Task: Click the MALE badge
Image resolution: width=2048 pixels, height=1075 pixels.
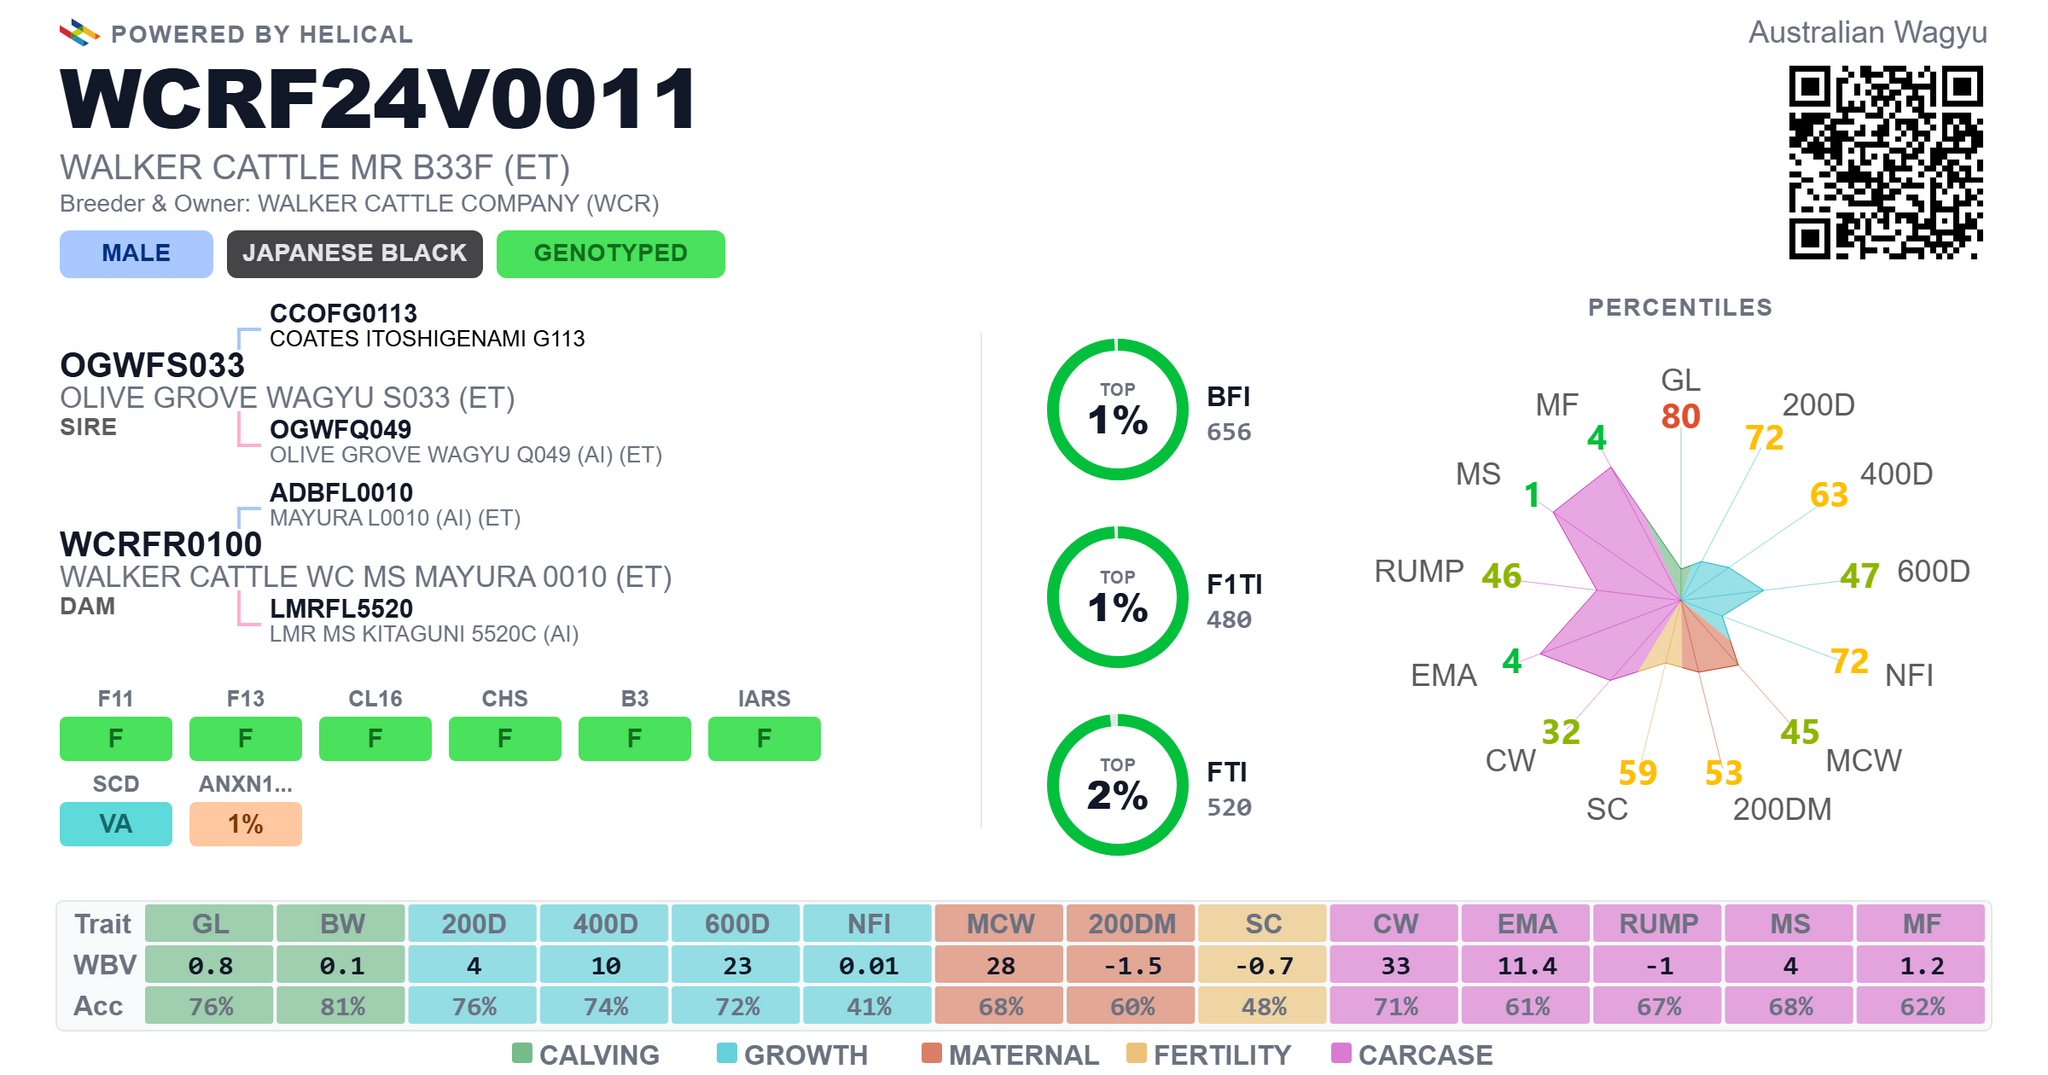Action: [136, 253]
